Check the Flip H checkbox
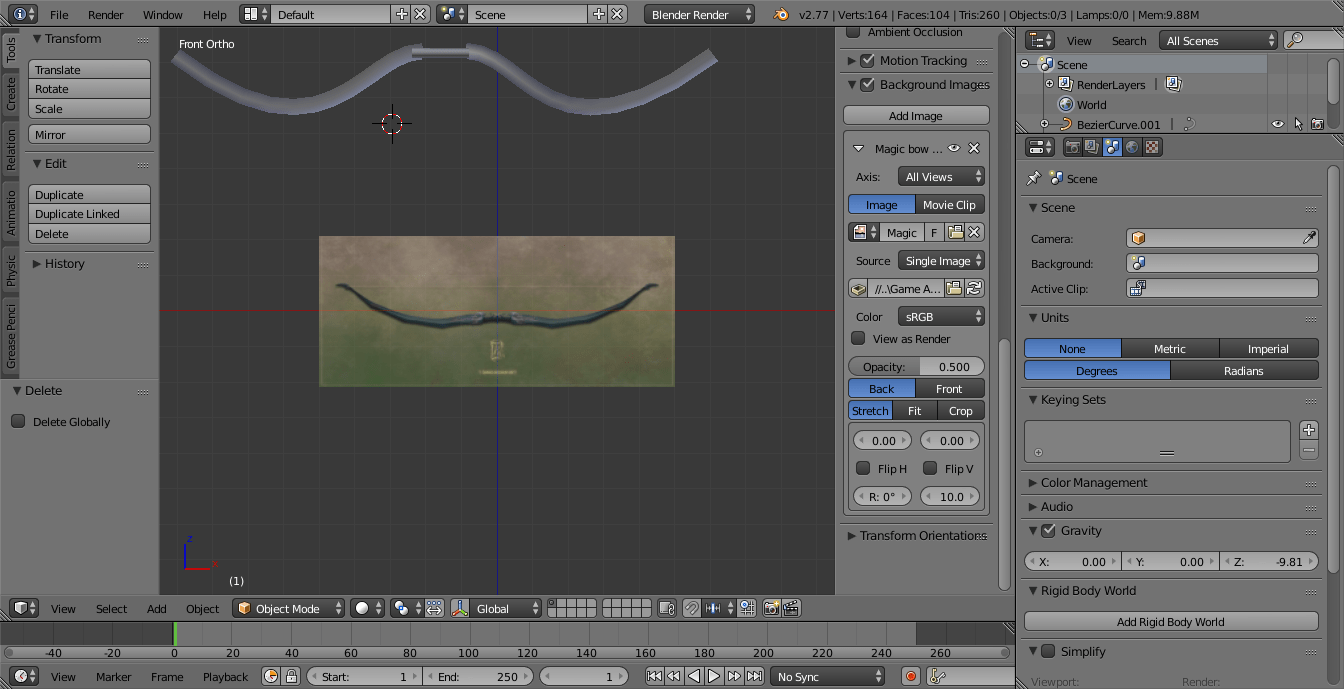The width and height of the screenshot is (1344, 689). click(864, 468)
